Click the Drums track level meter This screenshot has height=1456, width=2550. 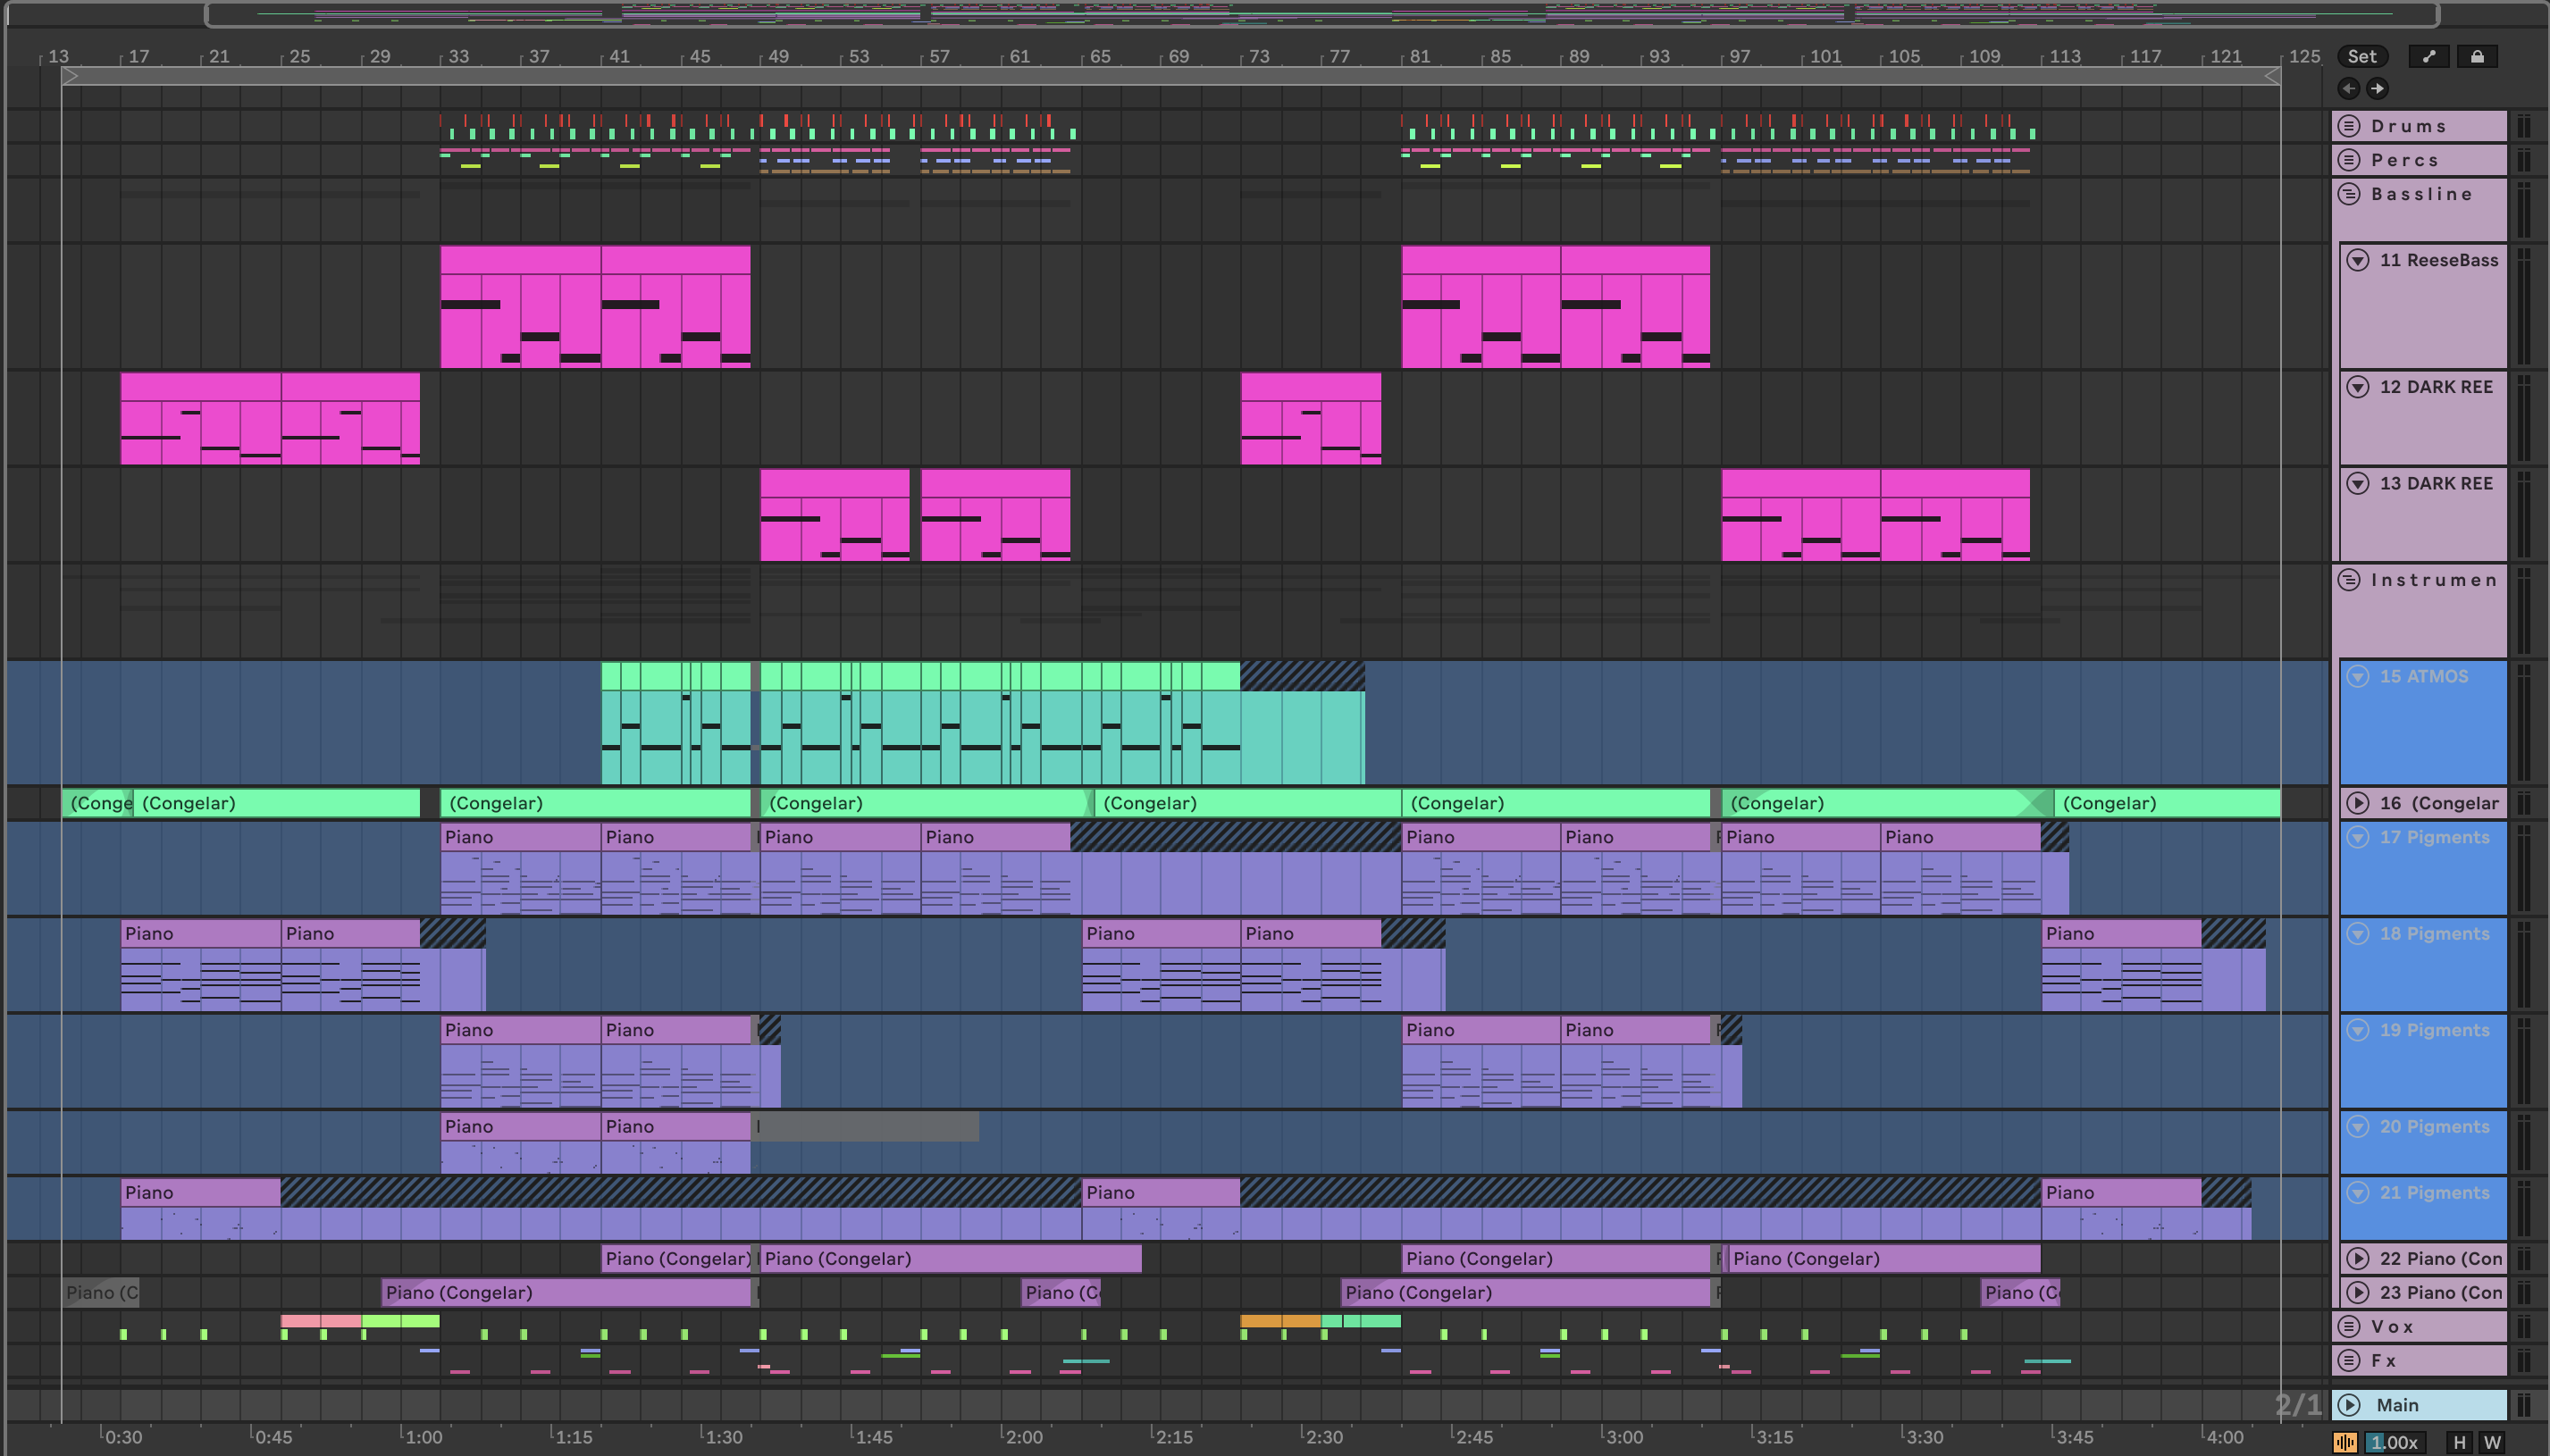(x=2524, y=126)
